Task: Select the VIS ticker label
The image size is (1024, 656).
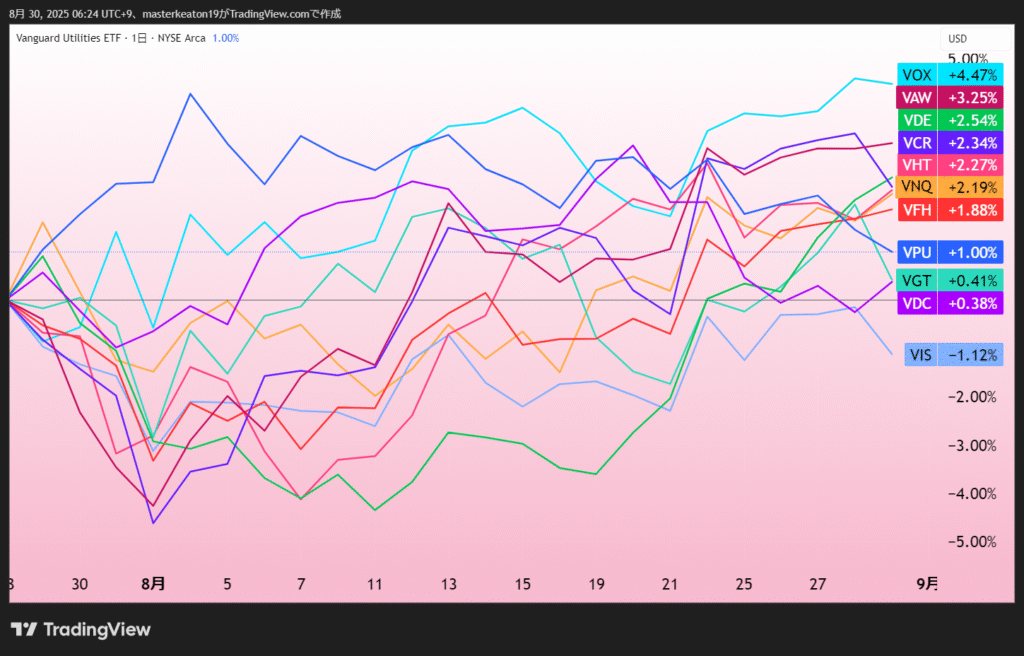Action: (921, 355)
